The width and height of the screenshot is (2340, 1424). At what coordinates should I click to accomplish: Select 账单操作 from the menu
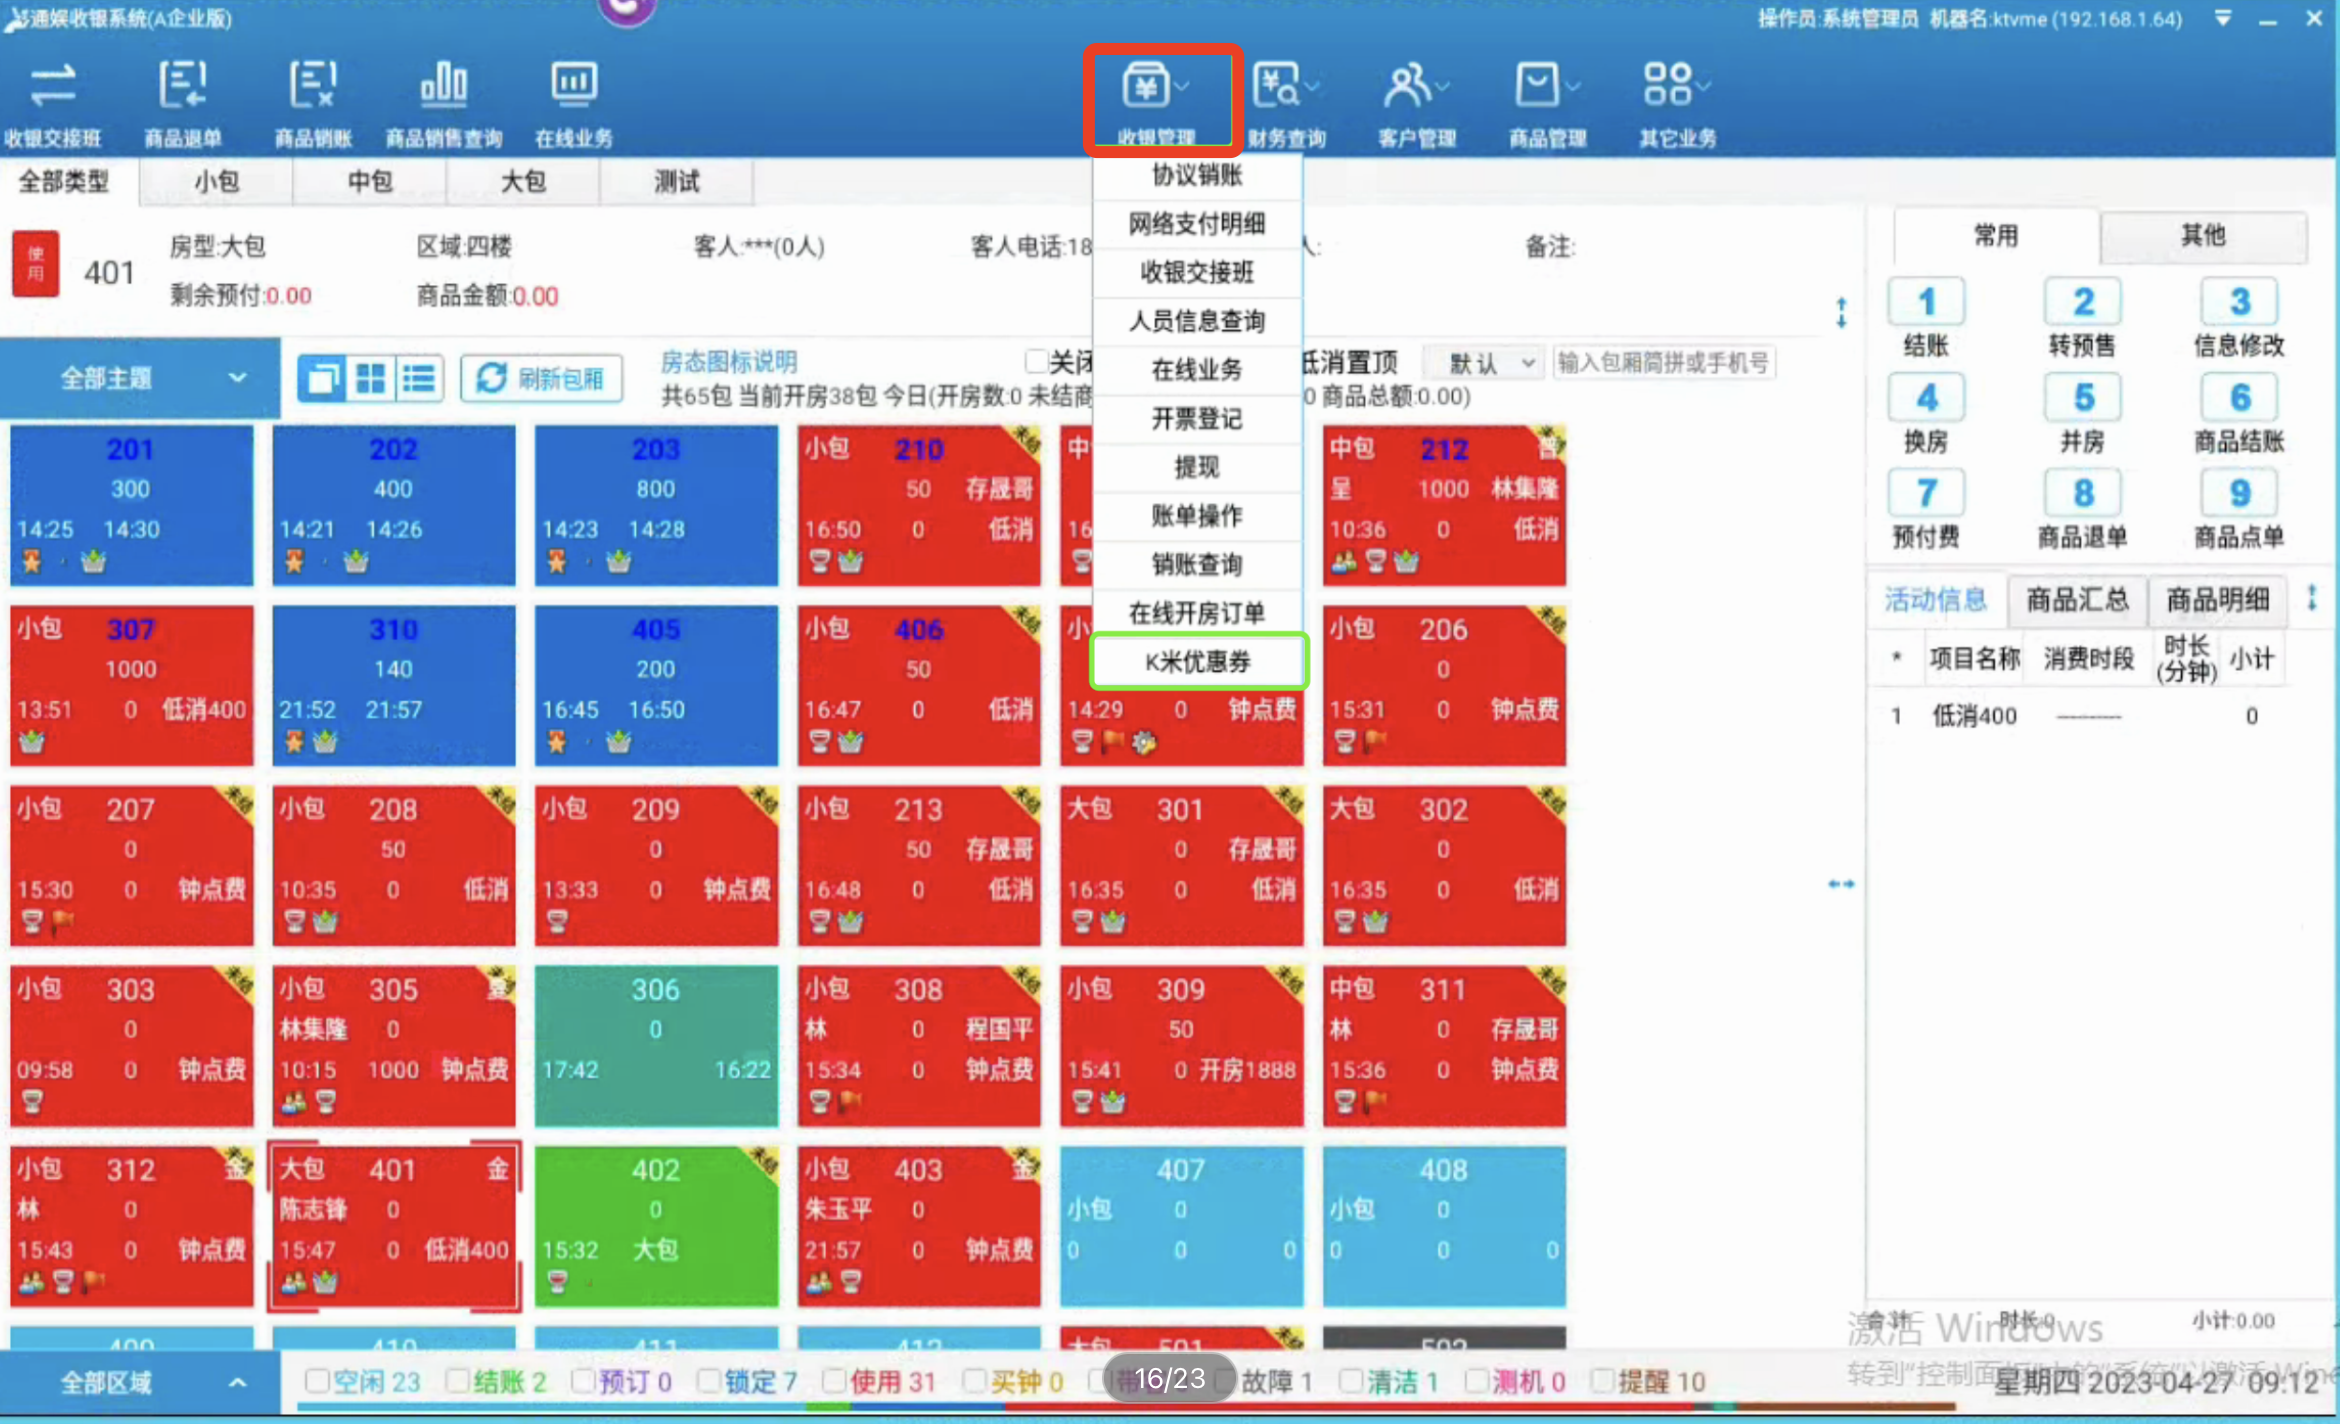pos(1197,516)
